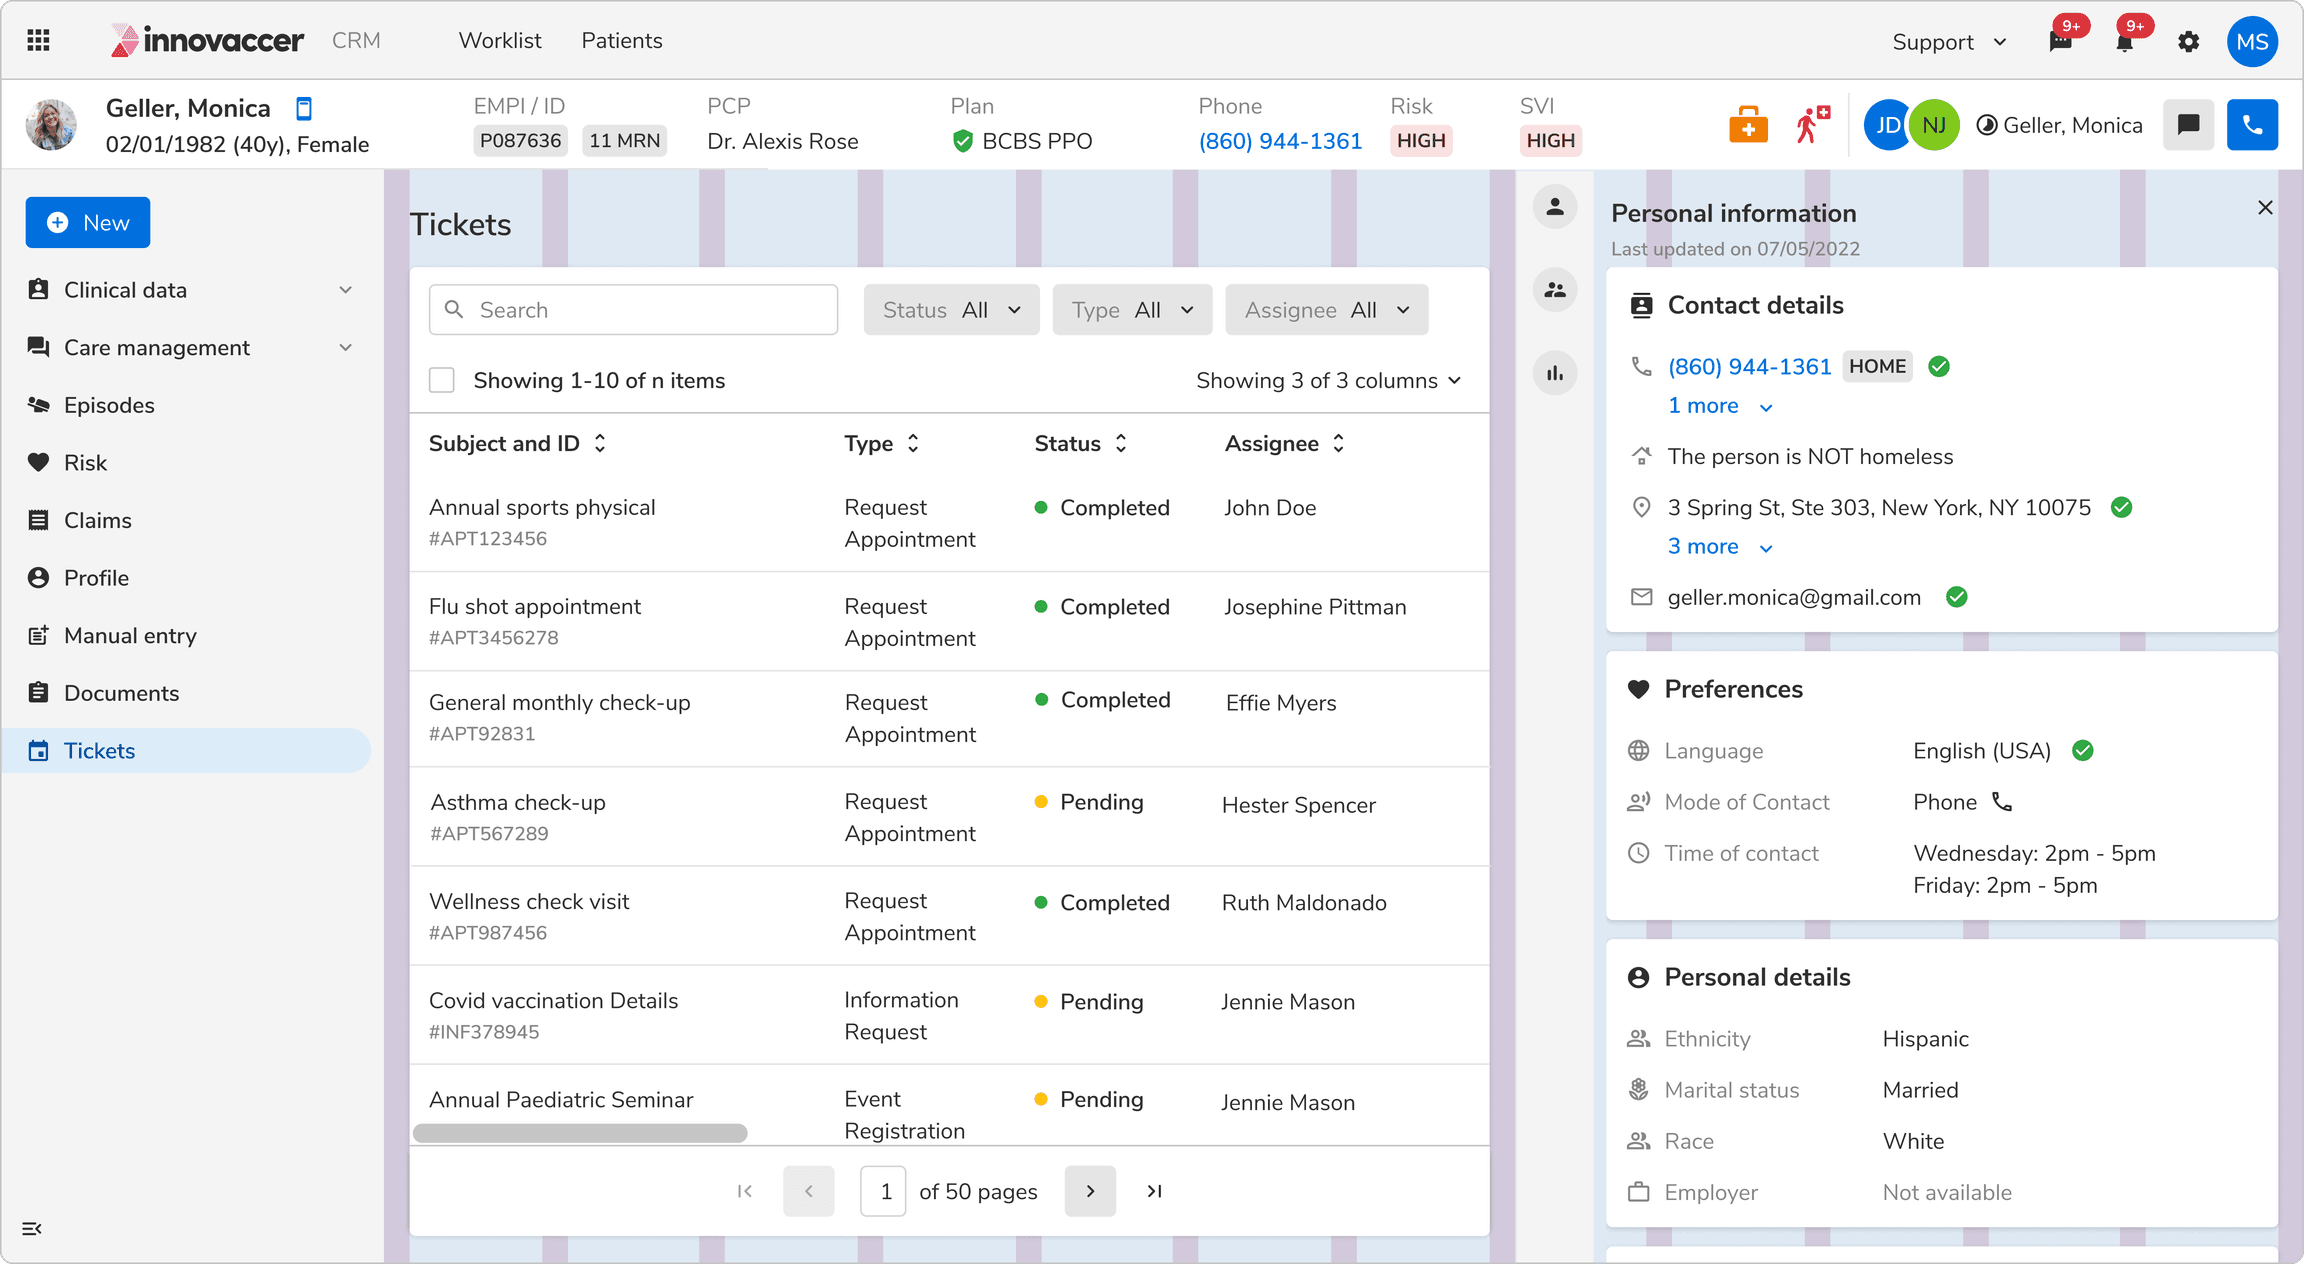Click the blue New button
This screenshot has height=1264, width=2304.
point(88,222)
